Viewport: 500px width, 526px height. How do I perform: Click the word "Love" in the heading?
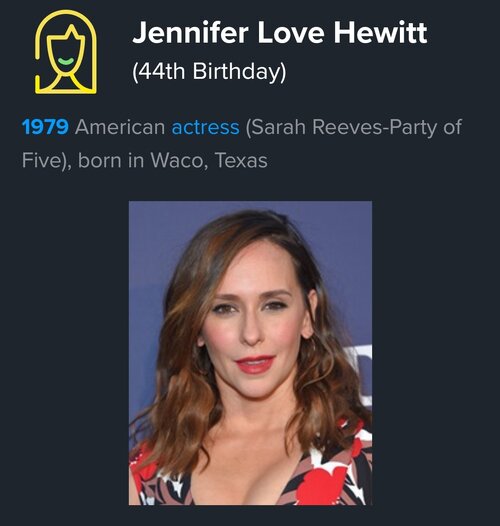click(x=291, y=33)
